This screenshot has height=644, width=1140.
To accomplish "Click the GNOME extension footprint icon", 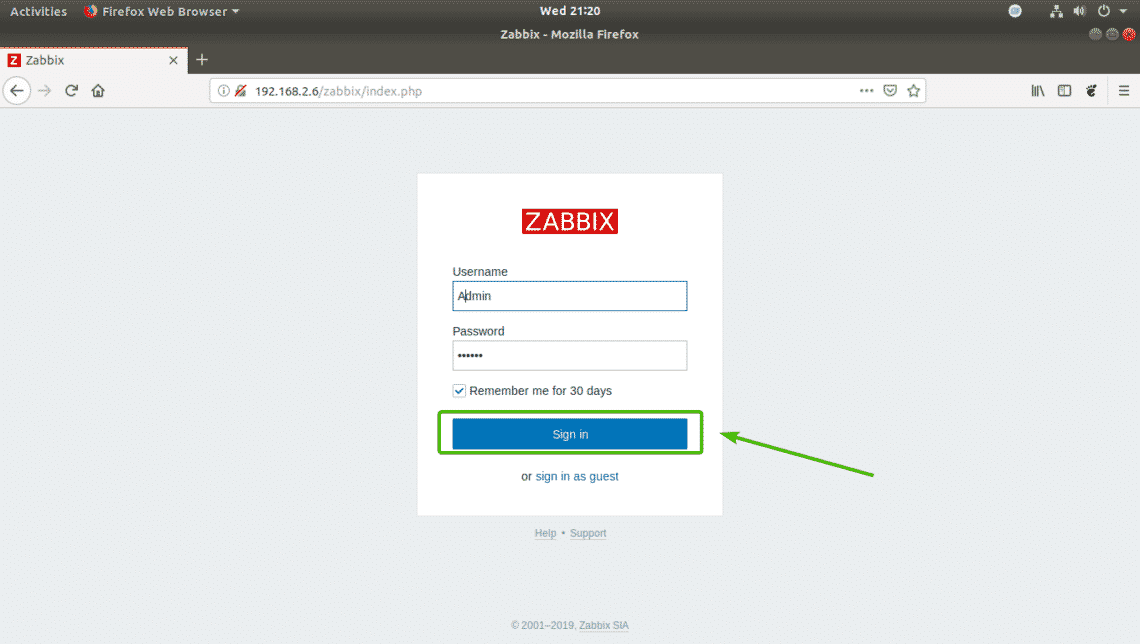I will pyautogui.click(x=1091, y=91).
